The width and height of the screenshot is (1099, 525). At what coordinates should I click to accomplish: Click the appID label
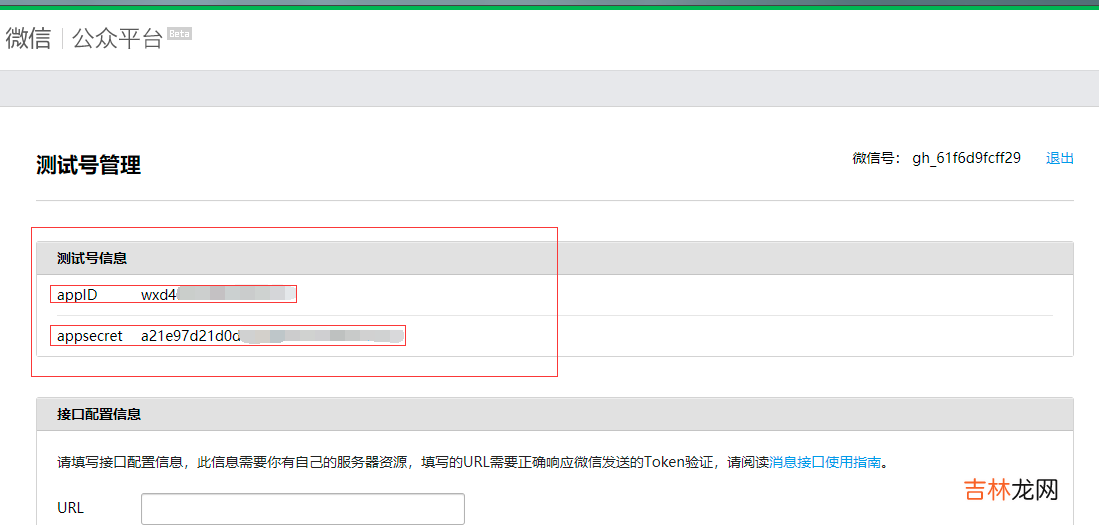(x=77, y=294)
